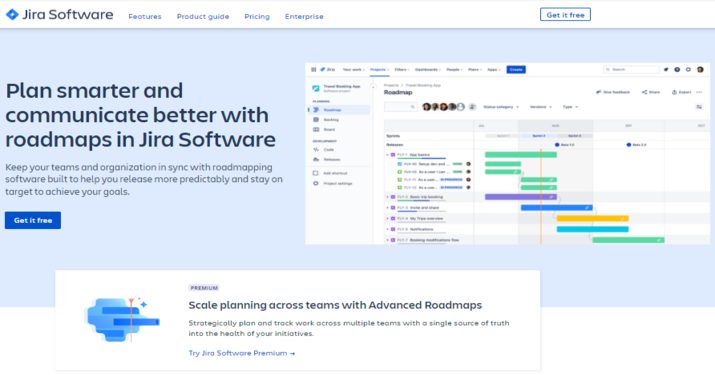Click the roadmap view settings icon
This screenshot has height=375, width=715.
[x=699, y=107]
